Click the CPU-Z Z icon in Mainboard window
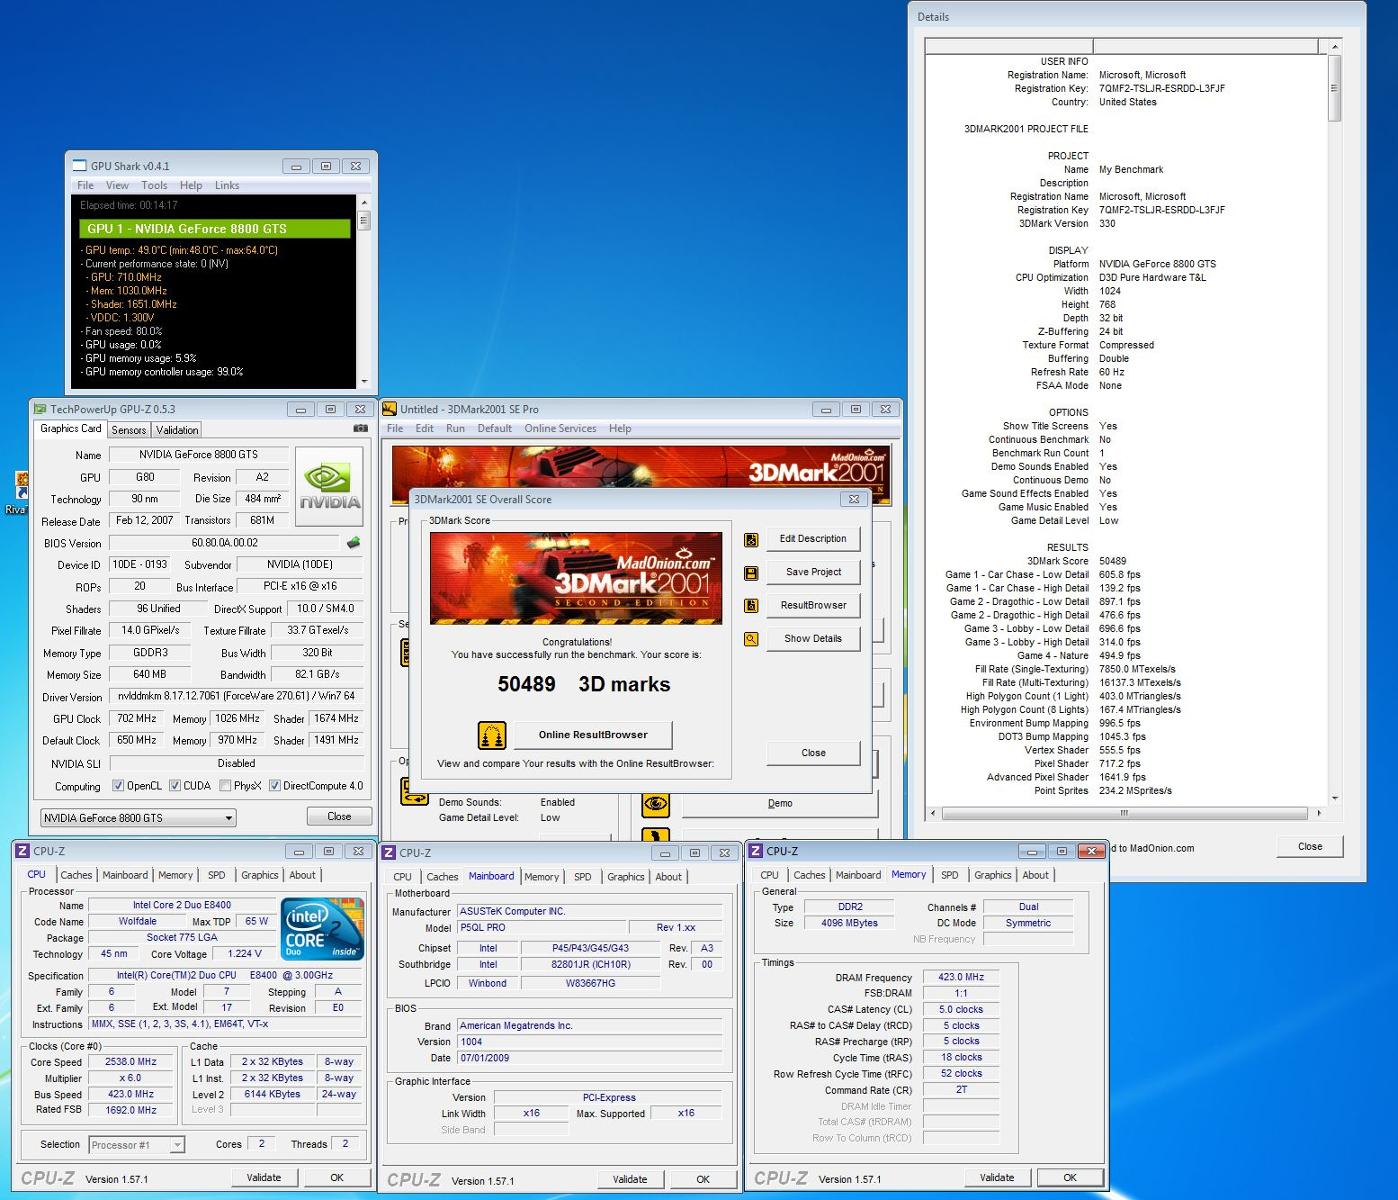1398x1200 pixels. click(389, 853)
